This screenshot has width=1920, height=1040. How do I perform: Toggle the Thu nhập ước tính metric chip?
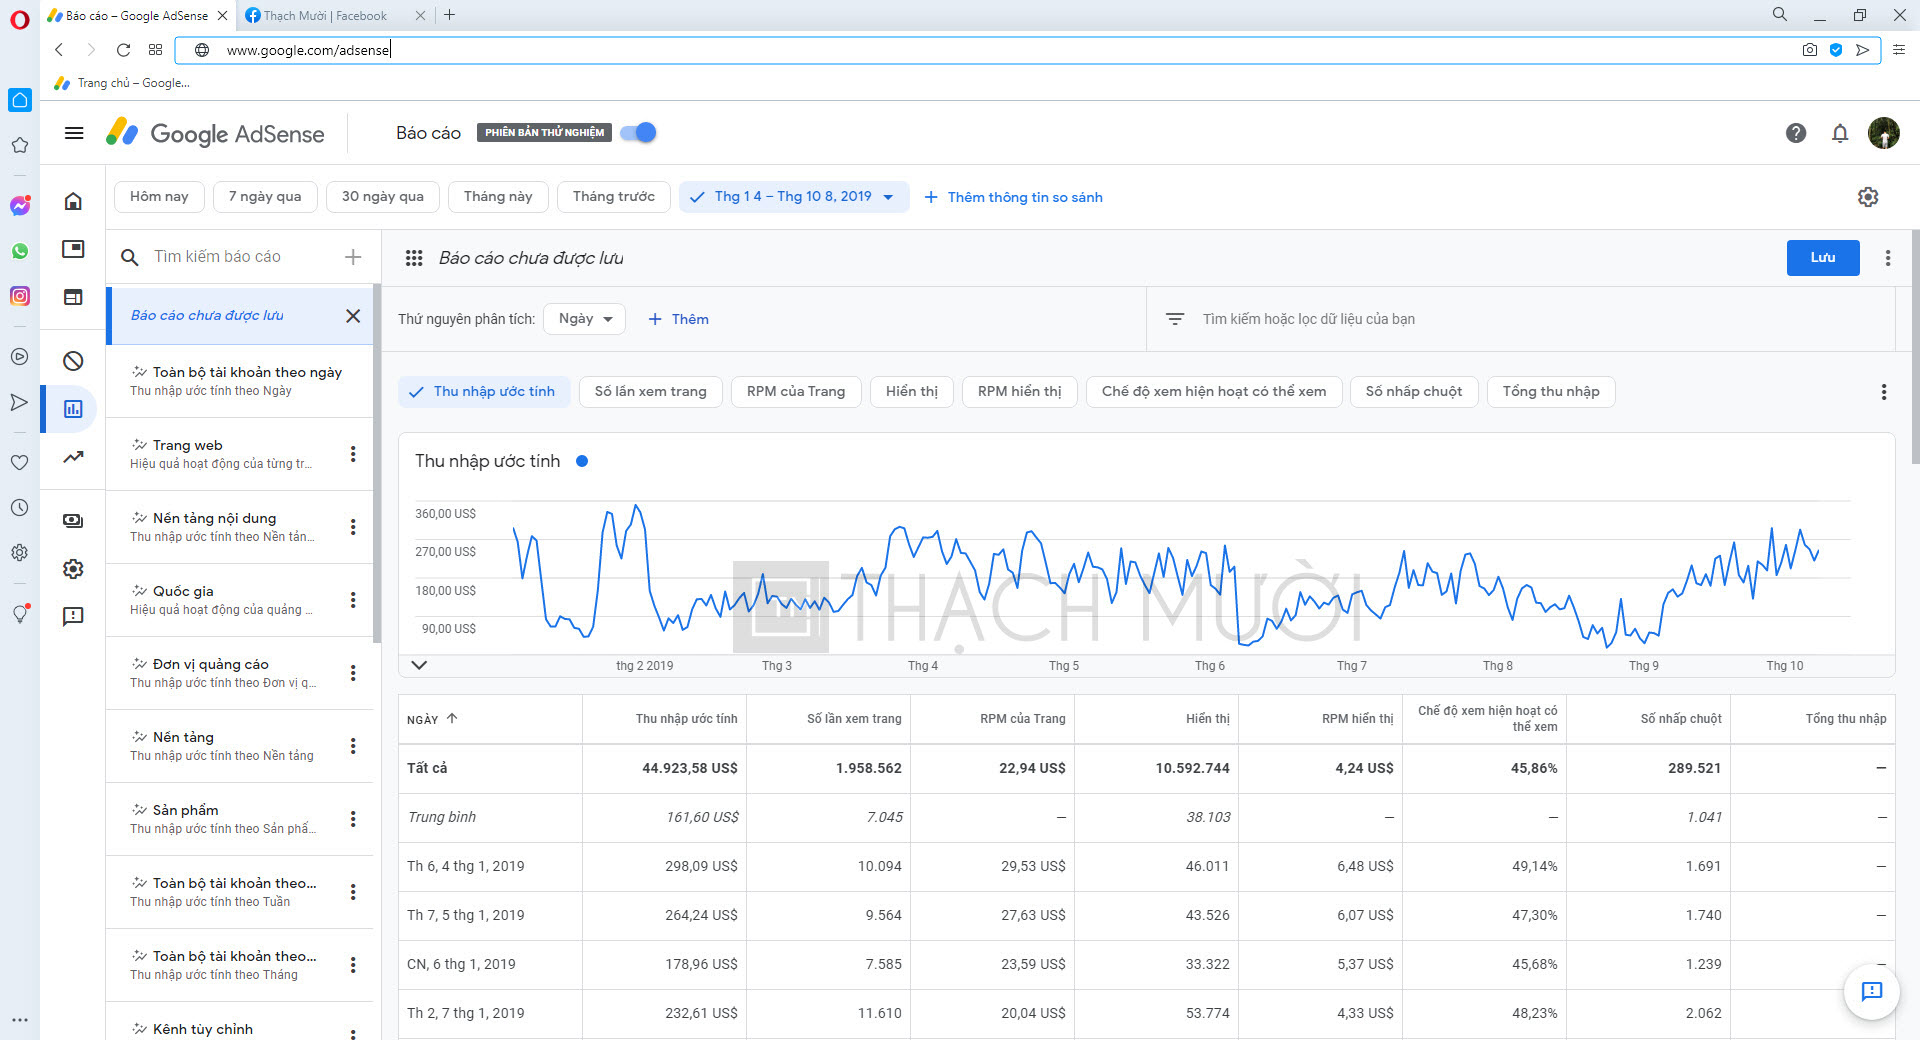(x=484, y=392)
